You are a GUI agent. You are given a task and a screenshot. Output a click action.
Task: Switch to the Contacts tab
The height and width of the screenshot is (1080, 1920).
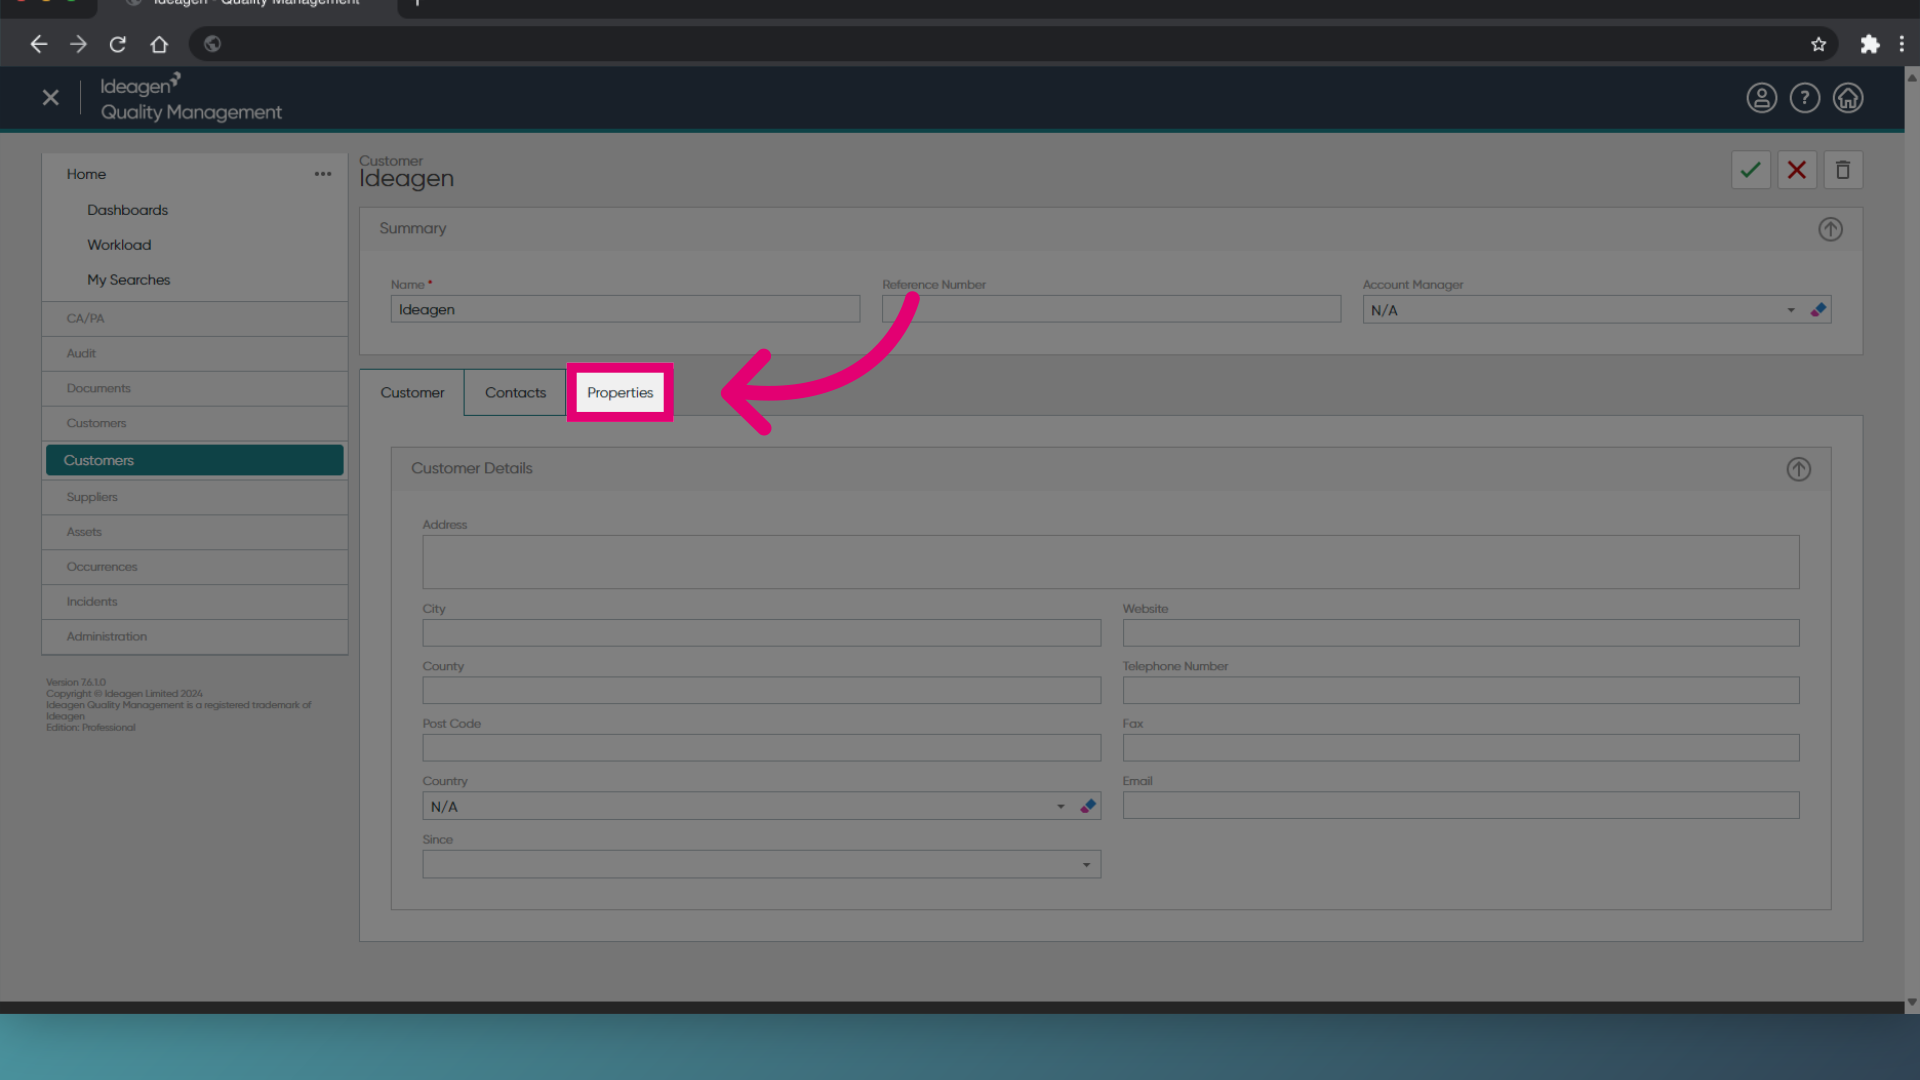pos(515,392)
